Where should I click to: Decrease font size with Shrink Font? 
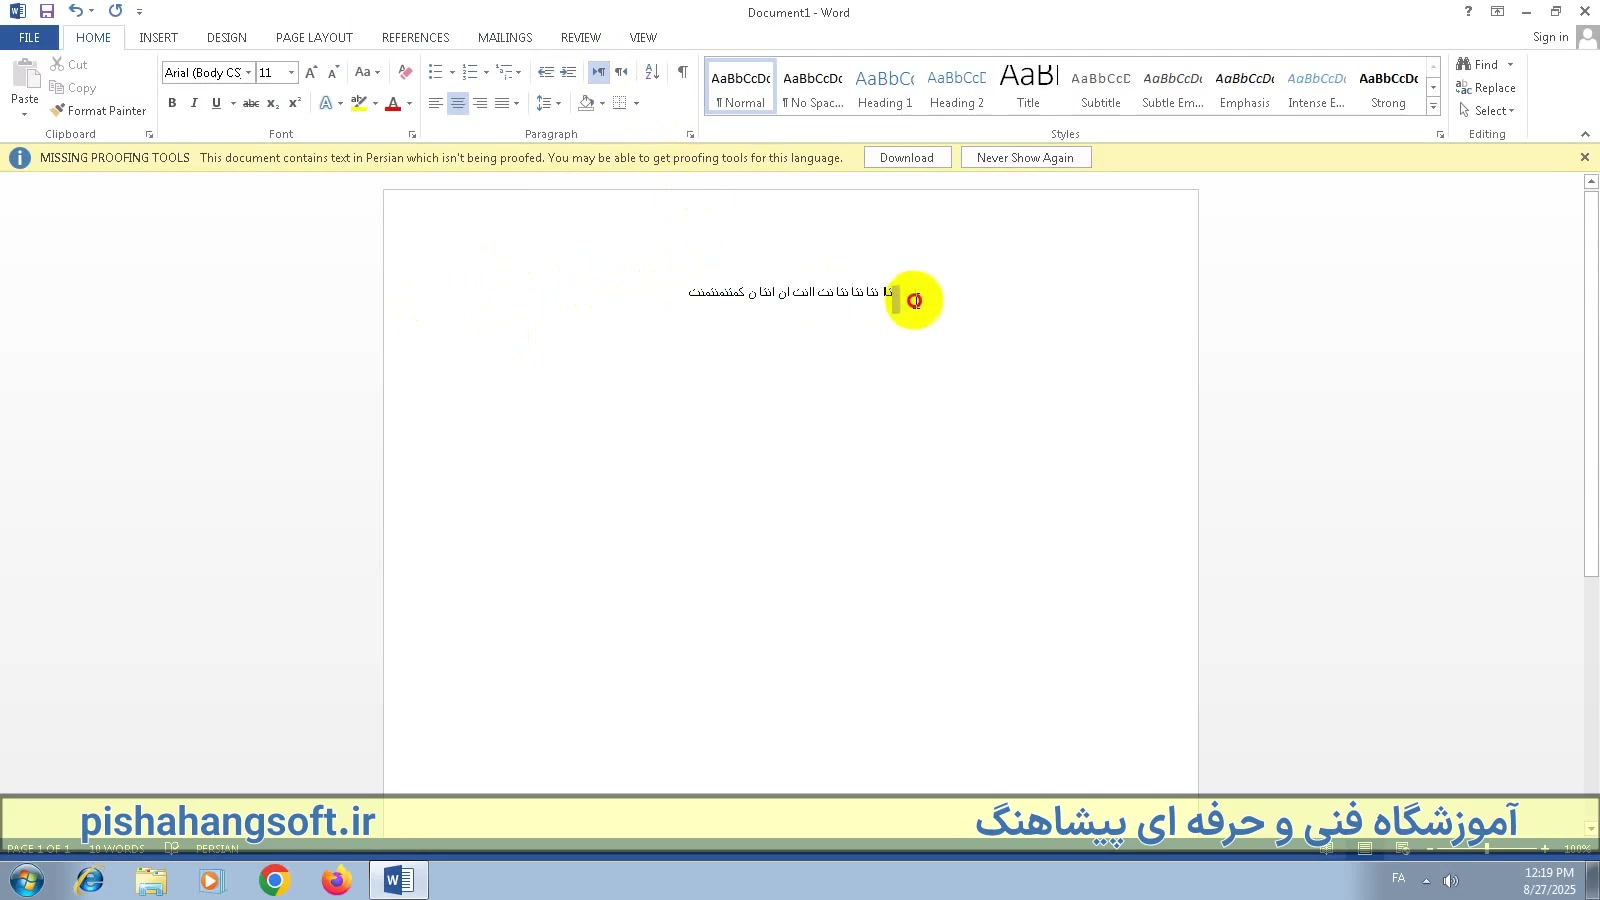coord(333,72)
